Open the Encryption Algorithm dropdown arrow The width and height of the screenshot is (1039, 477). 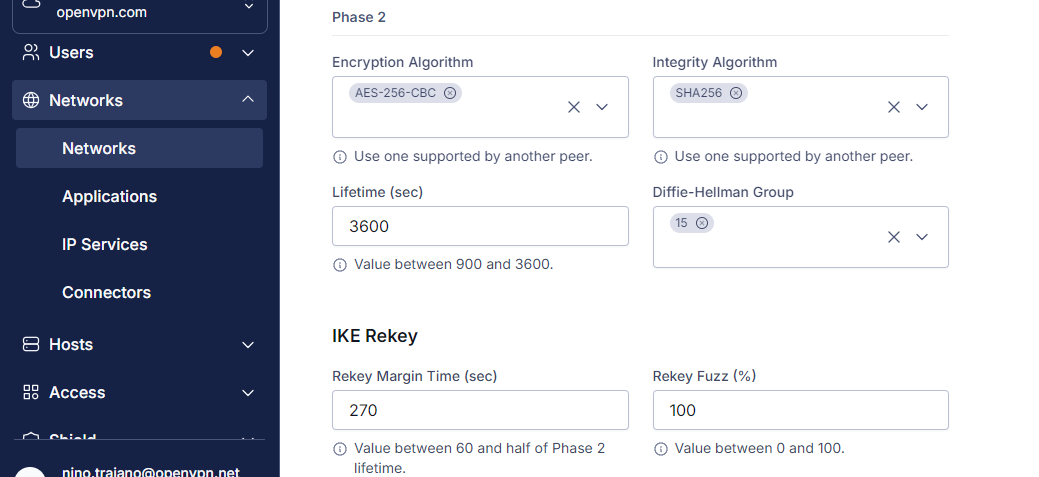coord(602,107)
